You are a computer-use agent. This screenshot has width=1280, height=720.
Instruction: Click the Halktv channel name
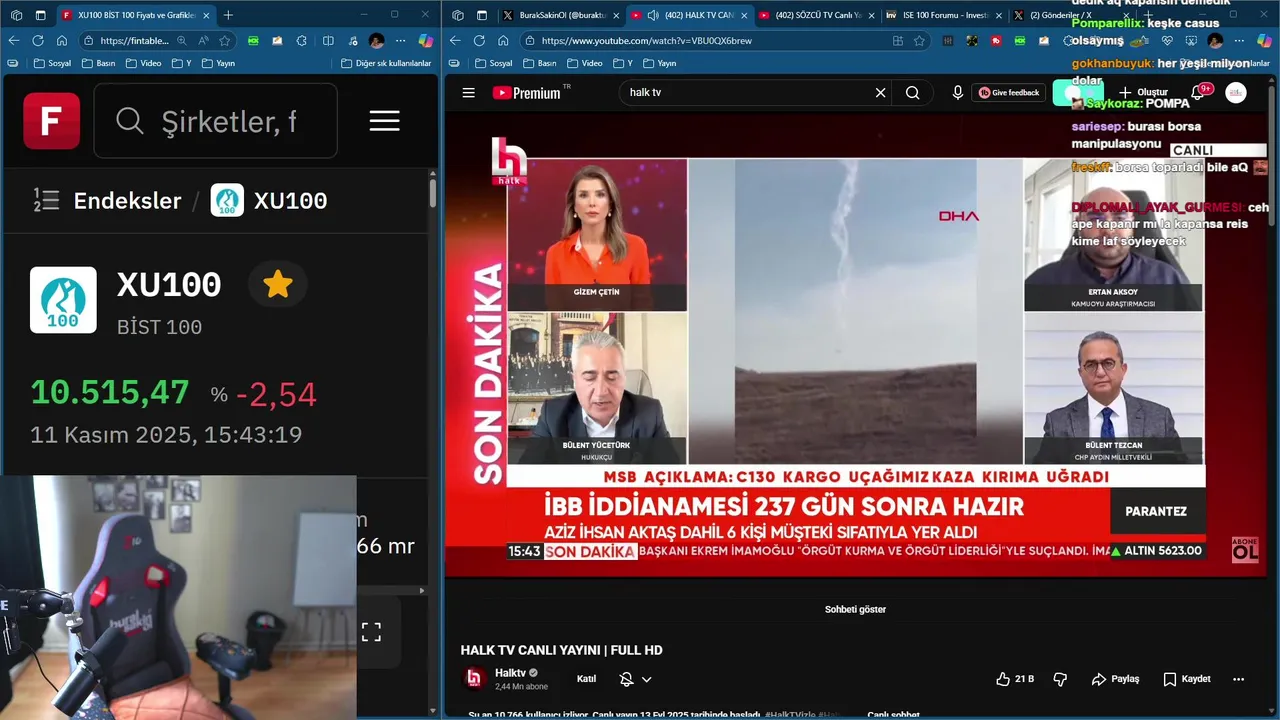(510, 673)
